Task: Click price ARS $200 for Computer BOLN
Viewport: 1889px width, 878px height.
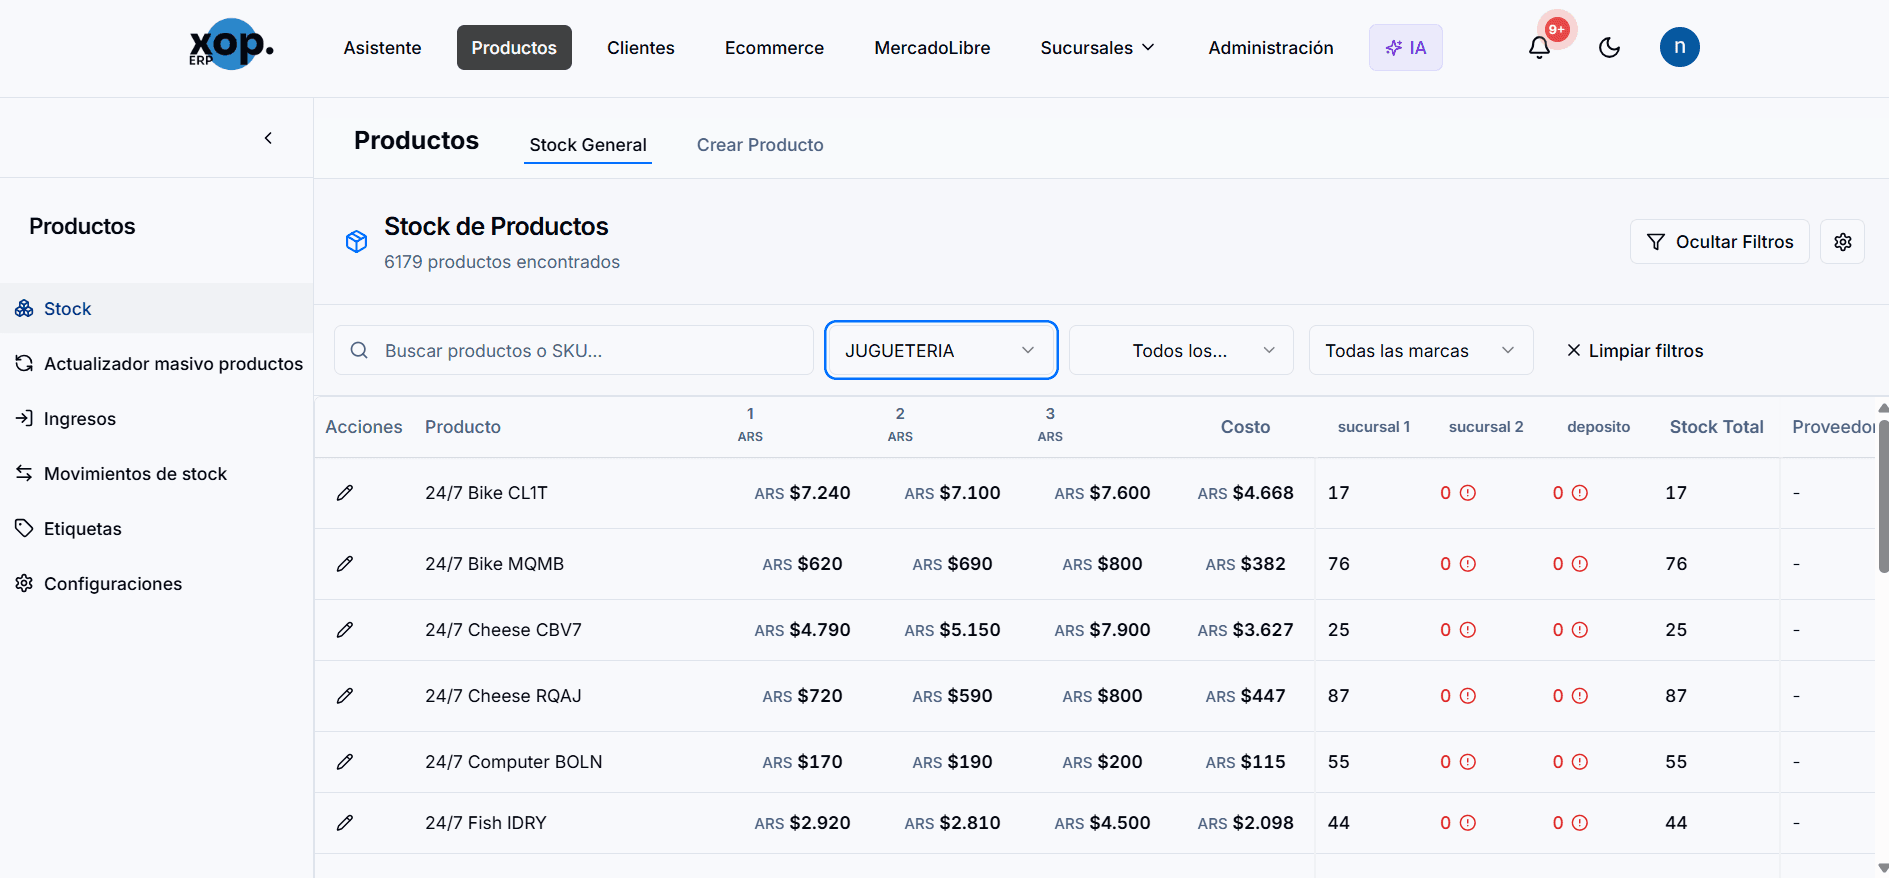Action: click(1102, 762)
